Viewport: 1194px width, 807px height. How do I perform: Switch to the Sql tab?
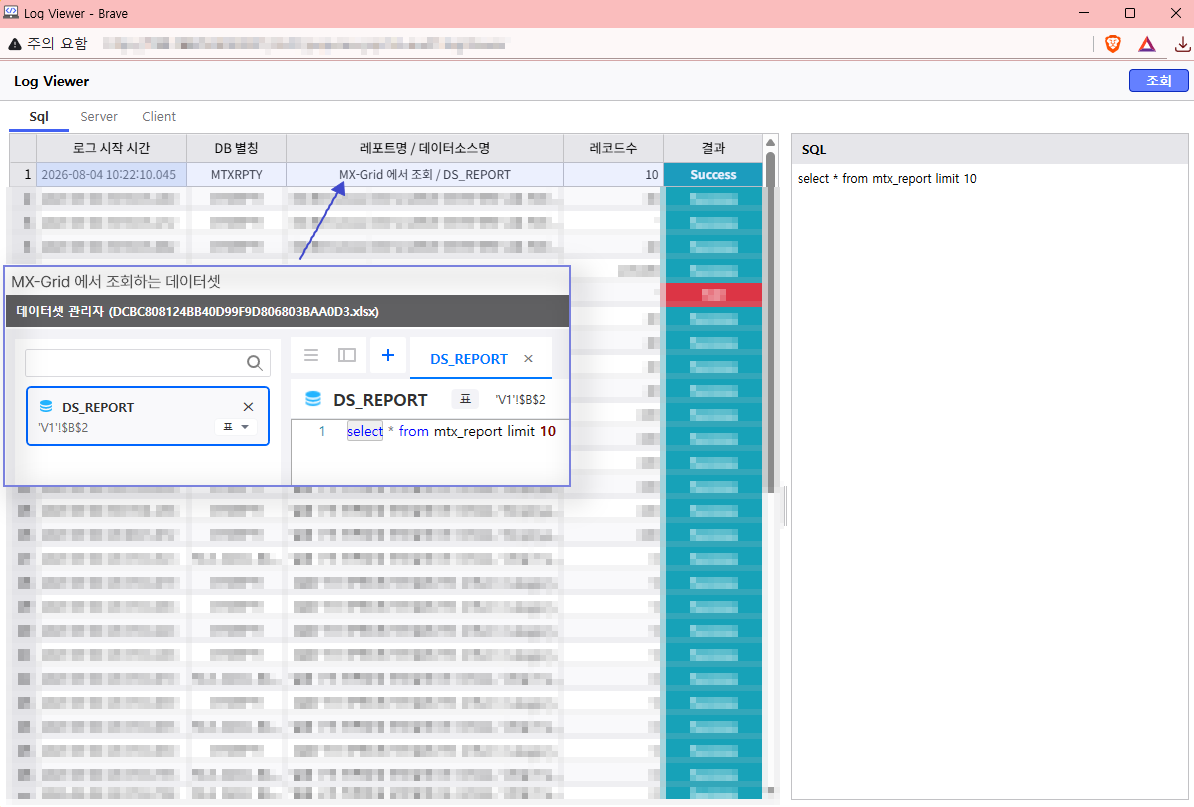pyautogui.click(x=39, y=116)
